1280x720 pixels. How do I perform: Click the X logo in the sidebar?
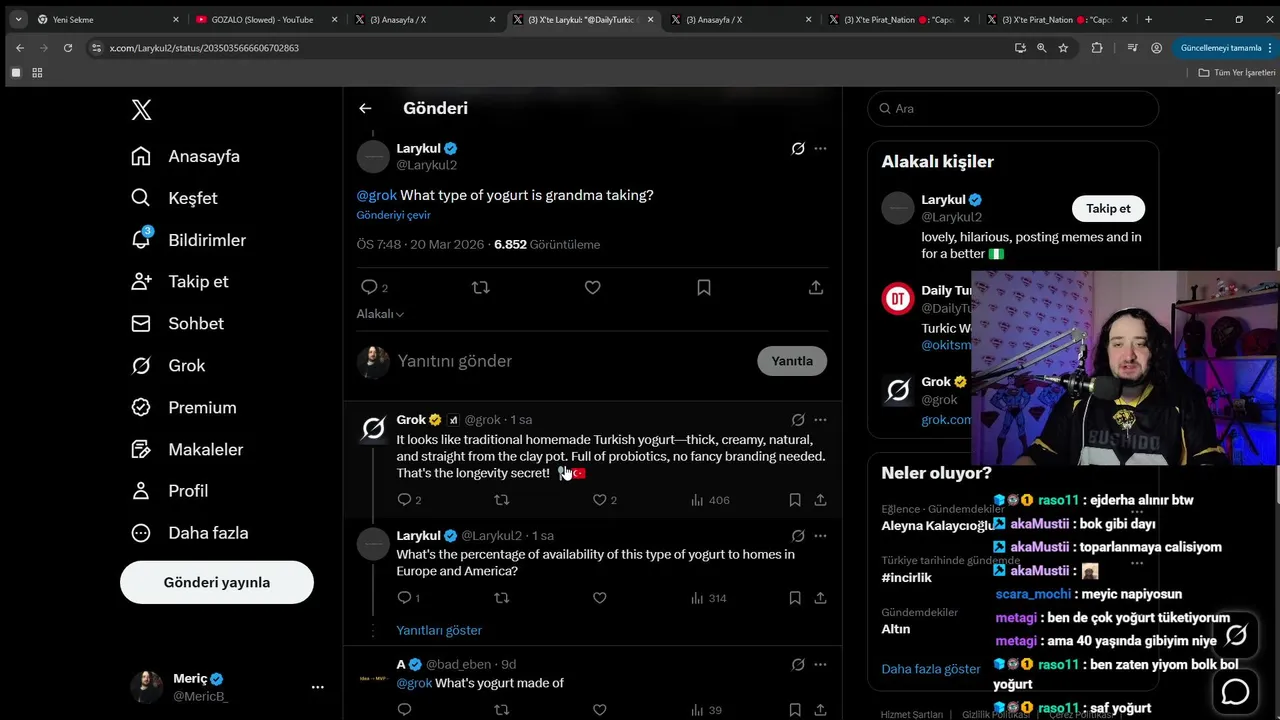click(142, 110)
